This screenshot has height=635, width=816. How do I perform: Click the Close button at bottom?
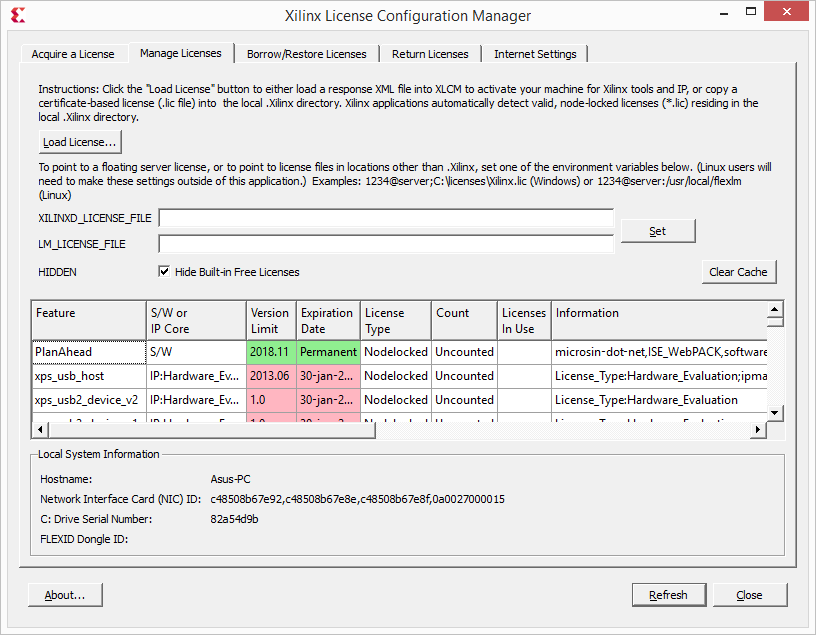[x=749, y=595]
